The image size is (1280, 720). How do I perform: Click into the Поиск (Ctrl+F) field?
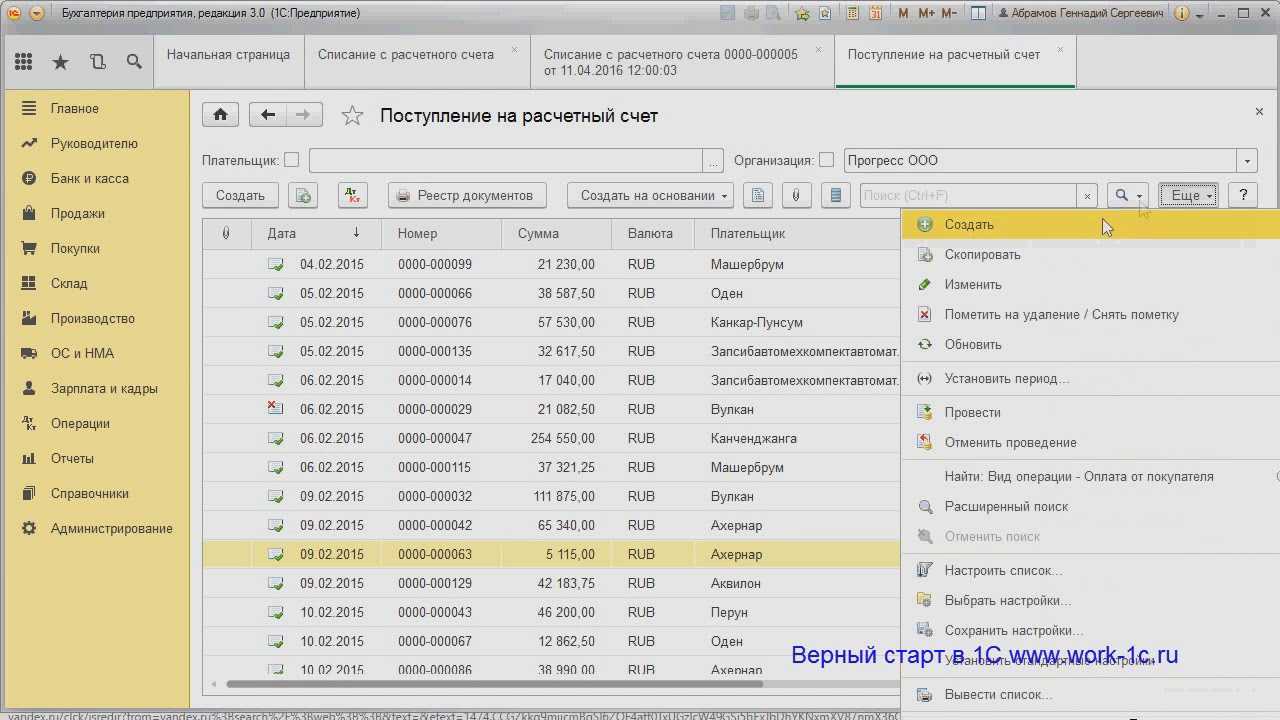[968, 196]
